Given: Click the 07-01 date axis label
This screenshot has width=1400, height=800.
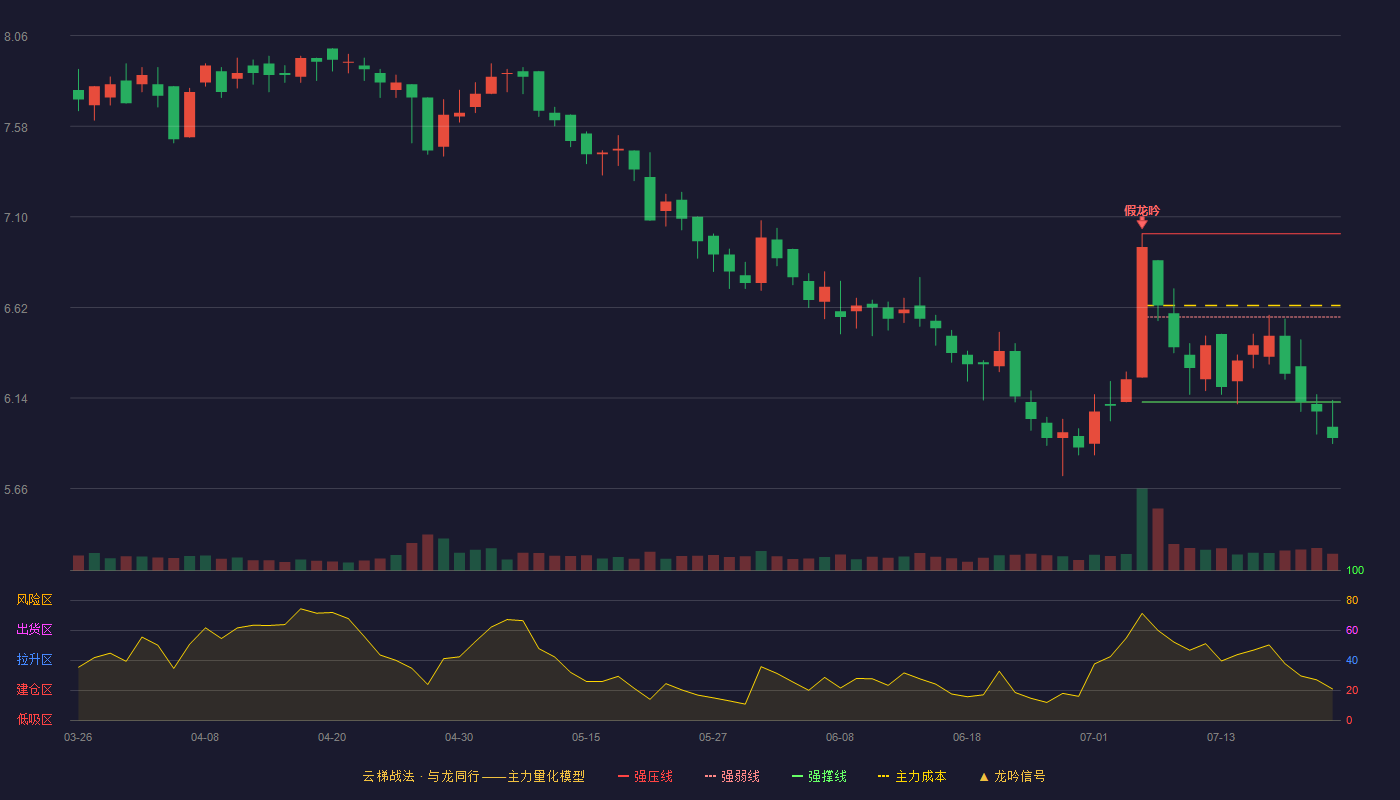Looking at the screenshot, I should pos(1094,737).
